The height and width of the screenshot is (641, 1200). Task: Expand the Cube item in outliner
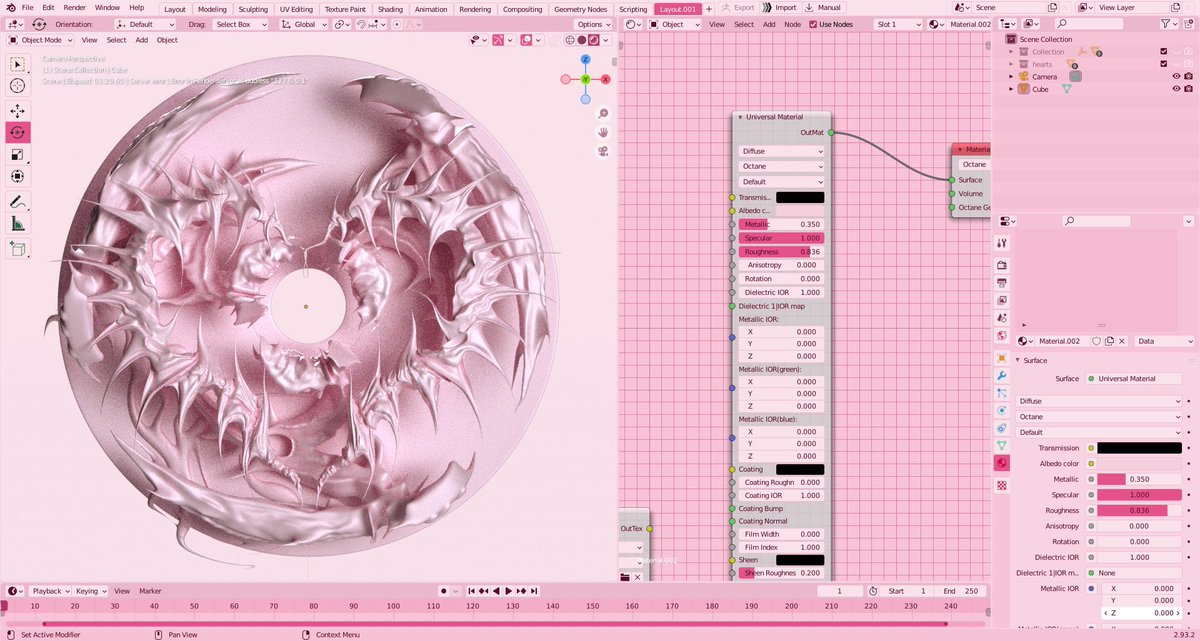click(x=1012, y=89)
